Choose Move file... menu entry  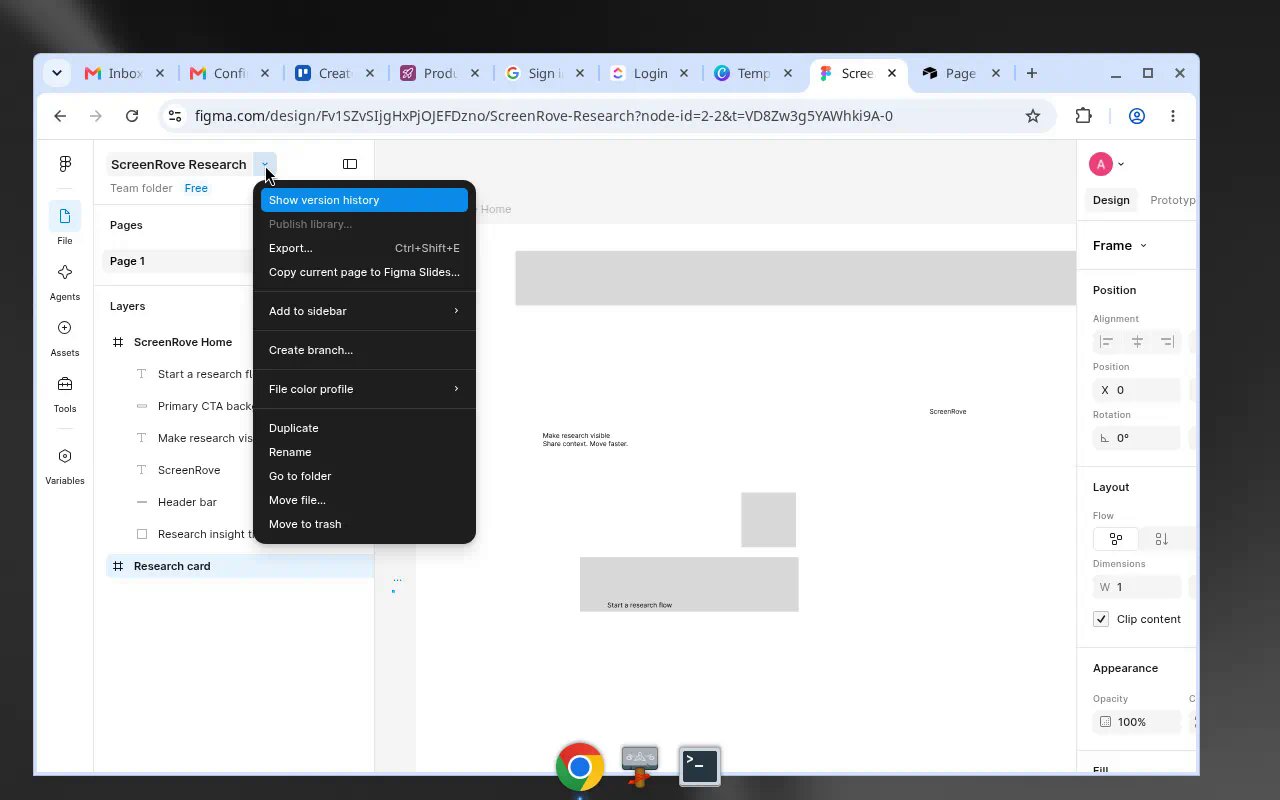(x=364, y=500)
